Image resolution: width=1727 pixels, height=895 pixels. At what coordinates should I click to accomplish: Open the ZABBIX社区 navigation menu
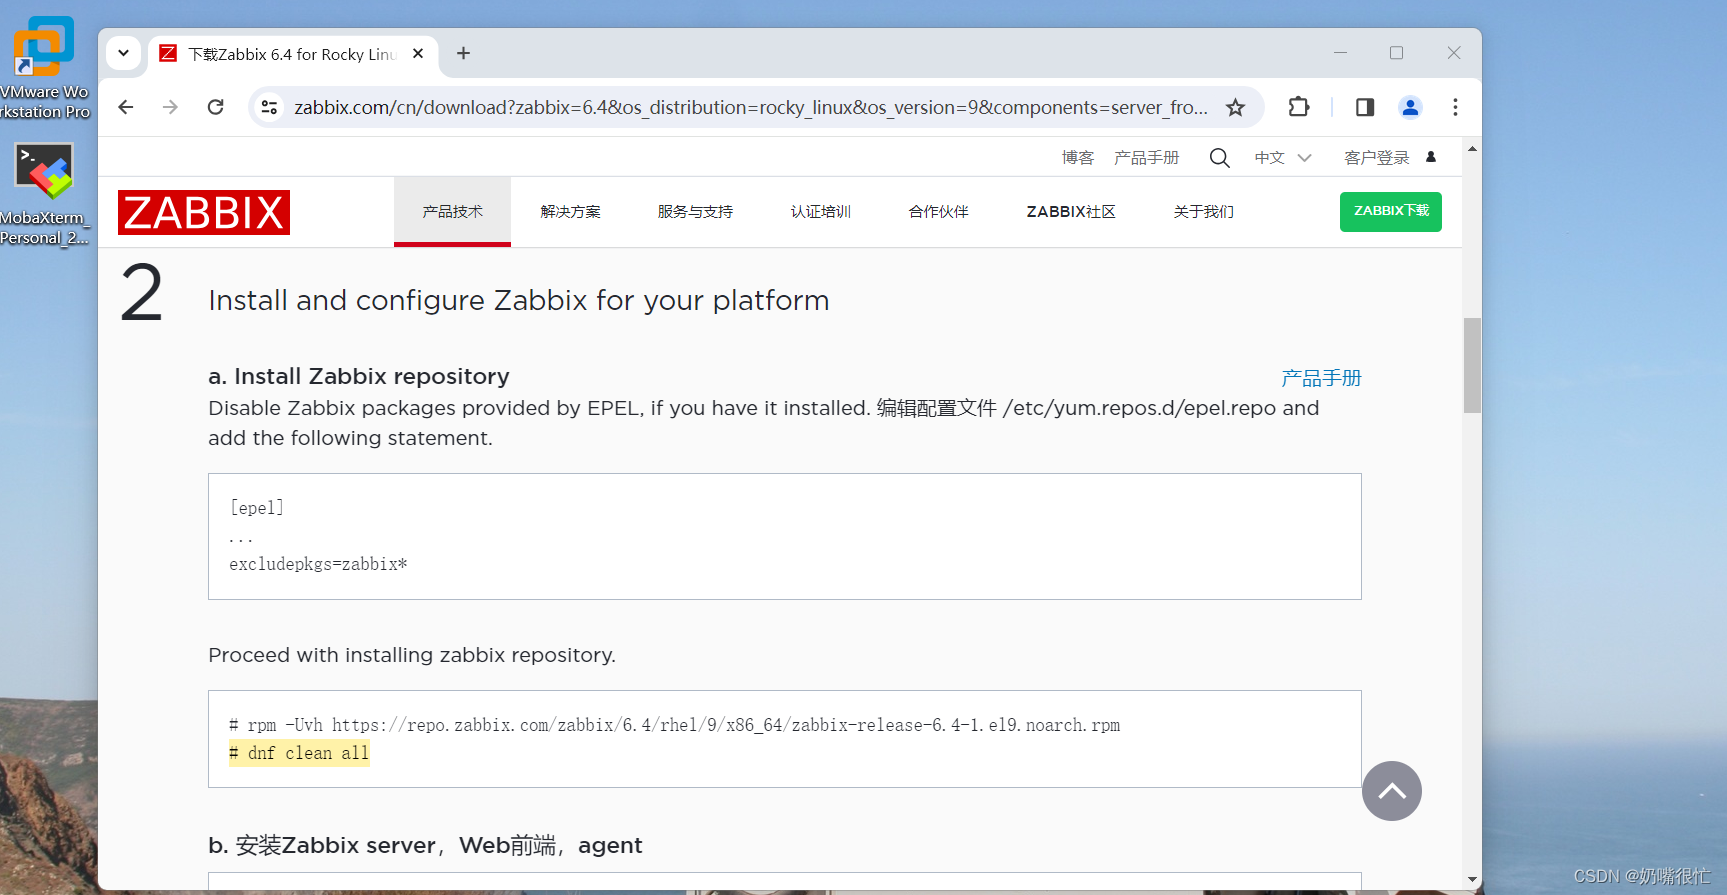(1071, 212)
